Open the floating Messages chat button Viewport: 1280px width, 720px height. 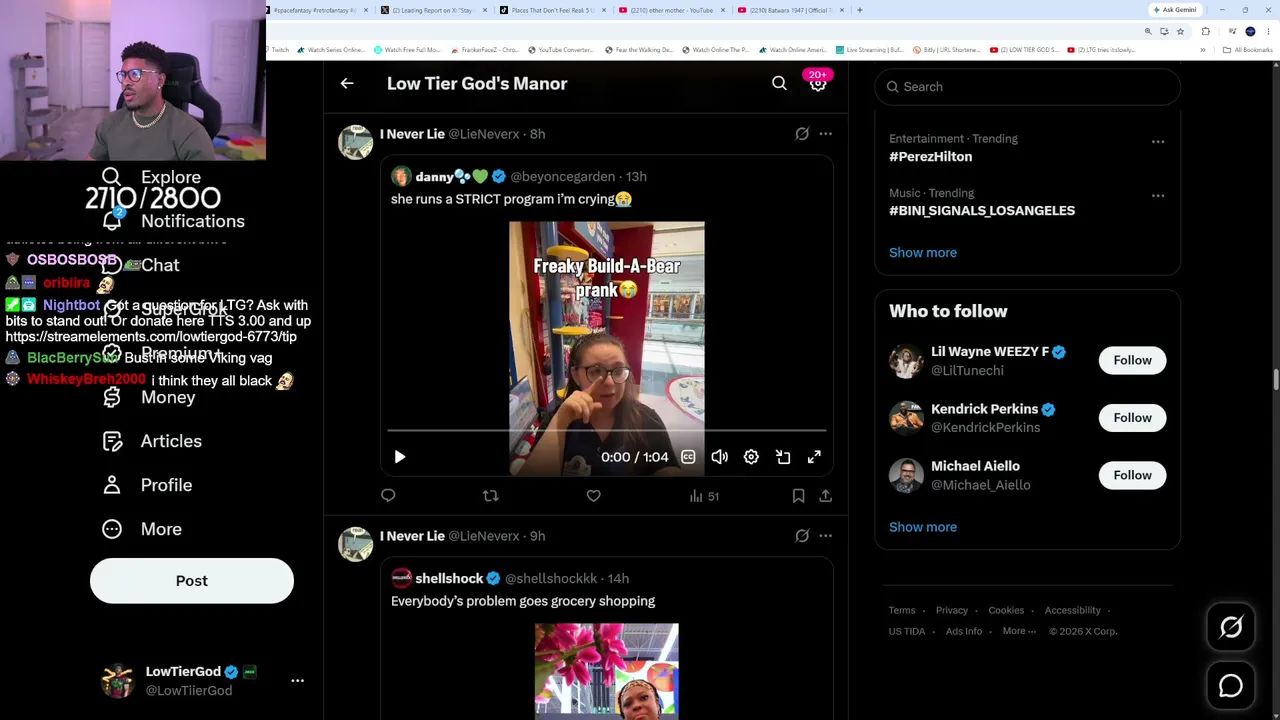(x=1231, y=686)
